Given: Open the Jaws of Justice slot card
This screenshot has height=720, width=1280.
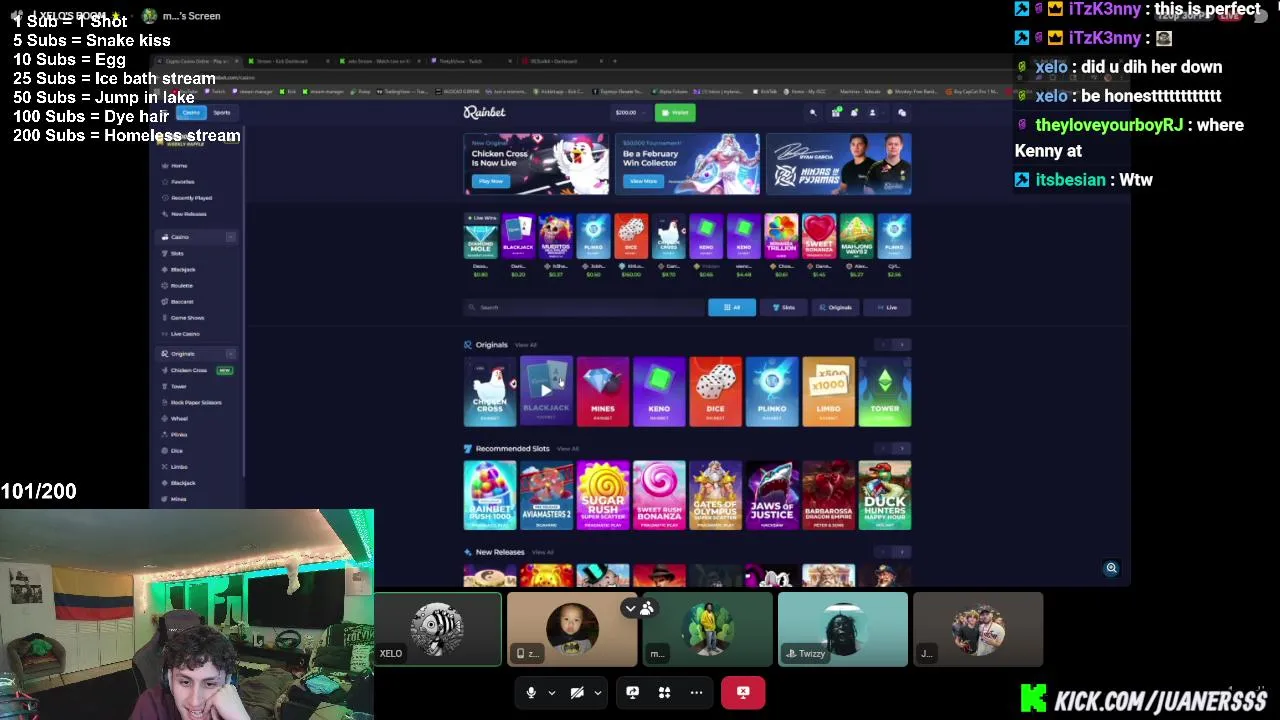Looking at the screenshot, I should pos(772,495).
